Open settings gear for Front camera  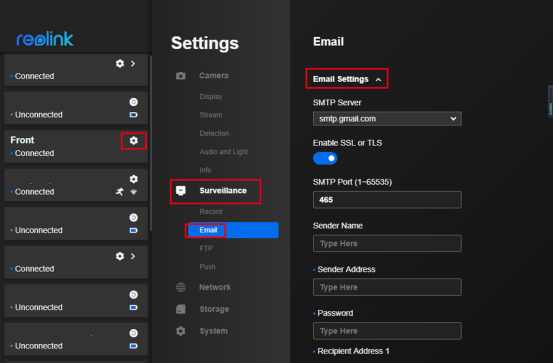133,140
